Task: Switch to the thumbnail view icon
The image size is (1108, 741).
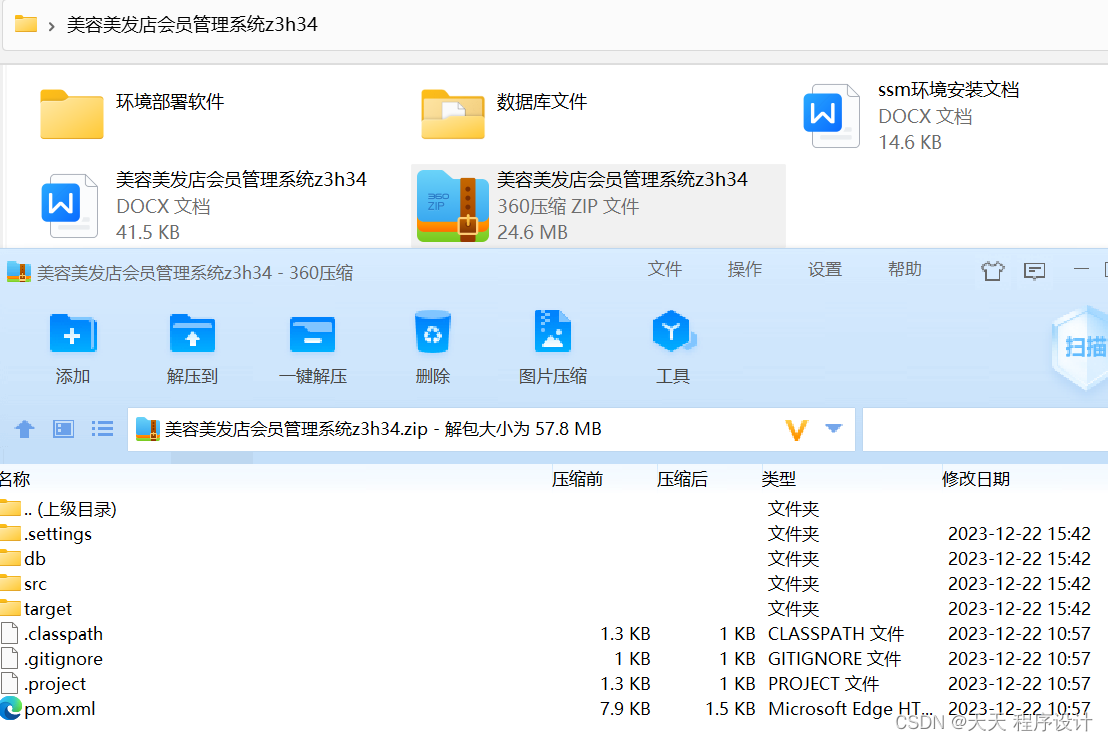Action: pos(64,429)
